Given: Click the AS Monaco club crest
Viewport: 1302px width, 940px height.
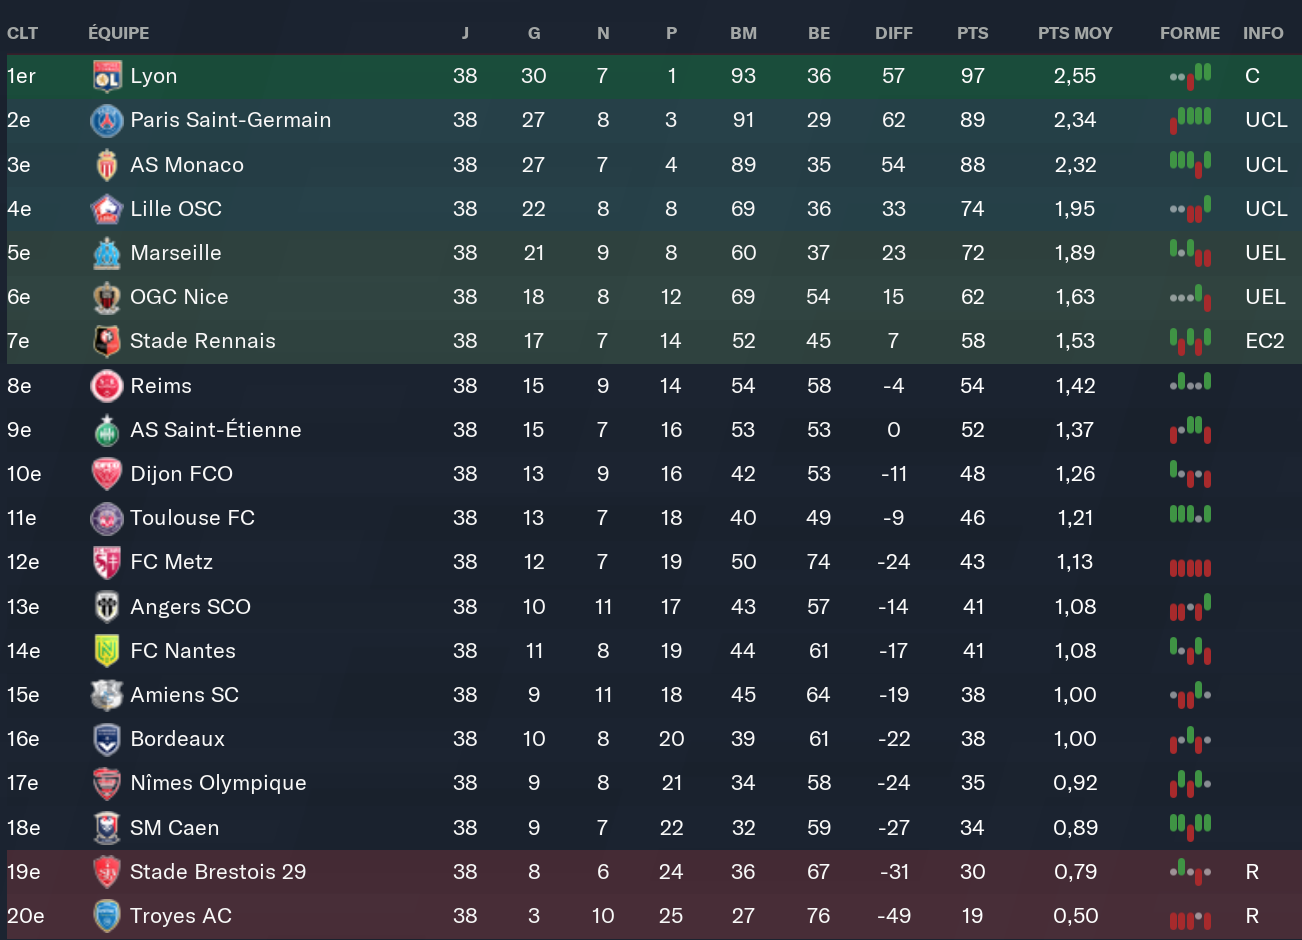Looking at the screenshot, I should pos(107,165).
